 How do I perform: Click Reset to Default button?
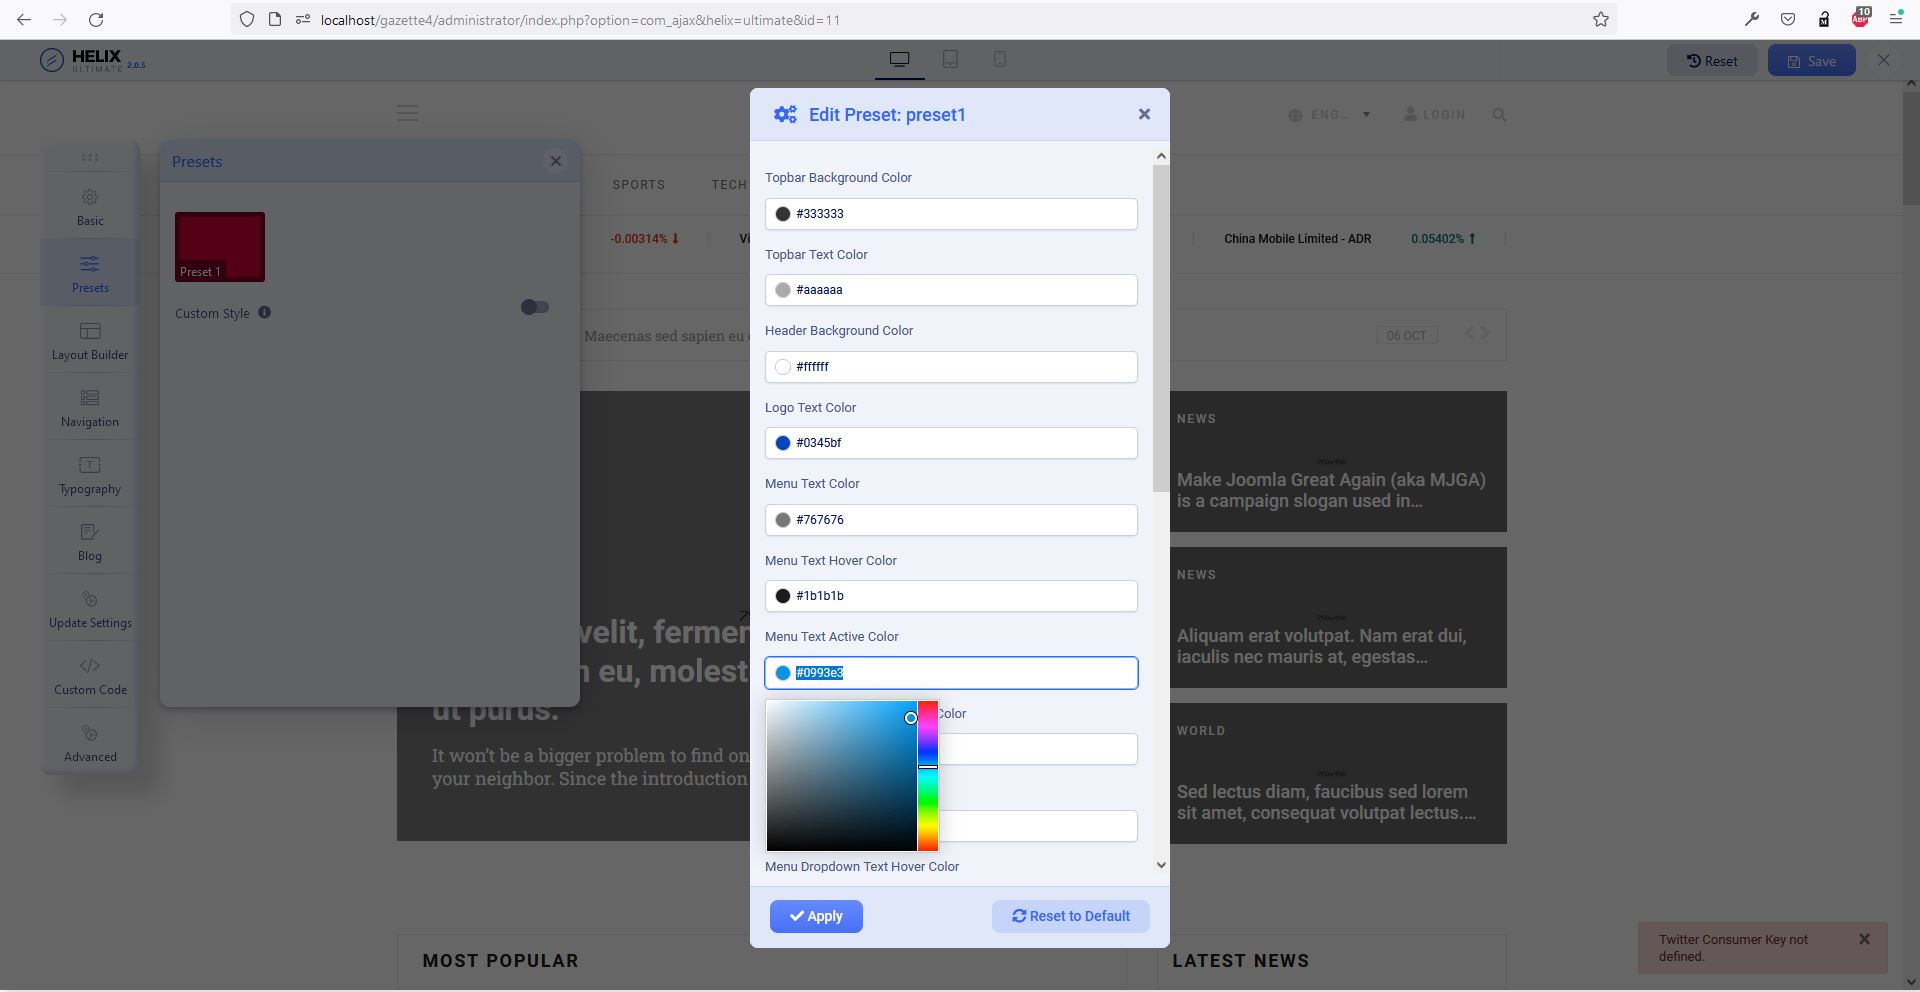pyautogui.click(x=1070, y=916)
